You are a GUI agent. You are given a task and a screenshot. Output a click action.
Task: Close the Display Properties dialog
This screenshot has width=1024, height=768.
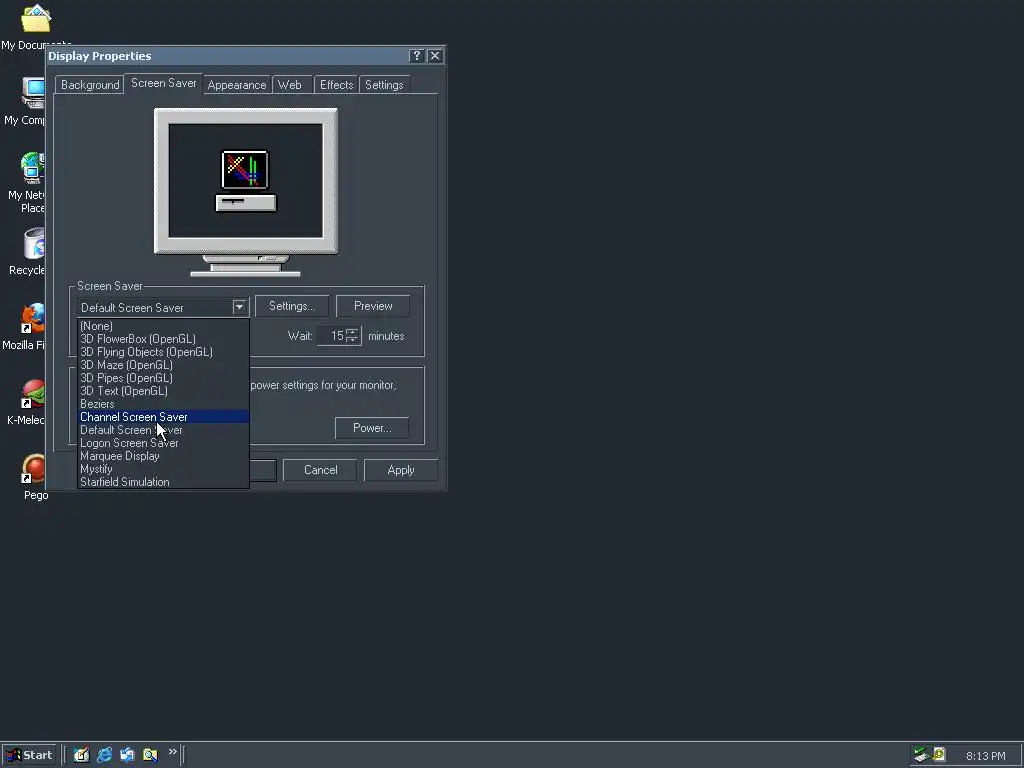click(435, 56)
